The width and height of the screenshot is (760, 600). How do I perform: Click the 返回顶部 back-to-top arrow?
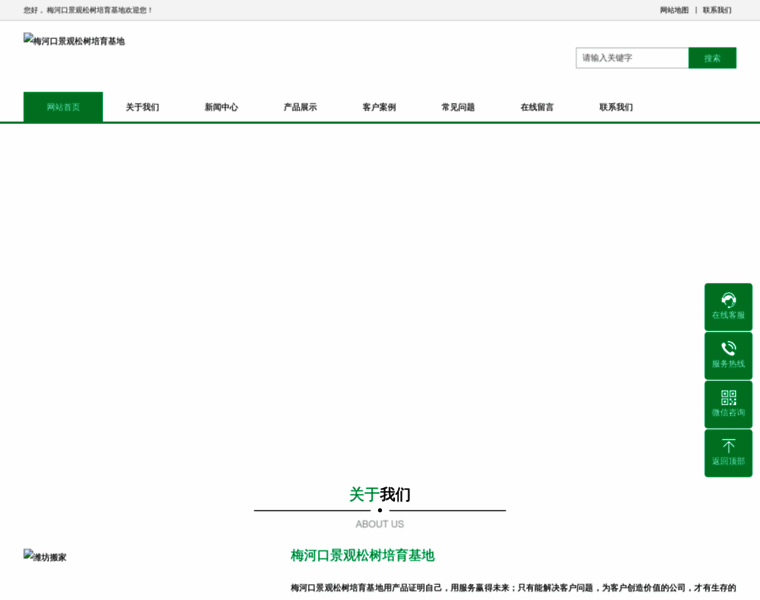click(728, 453)
